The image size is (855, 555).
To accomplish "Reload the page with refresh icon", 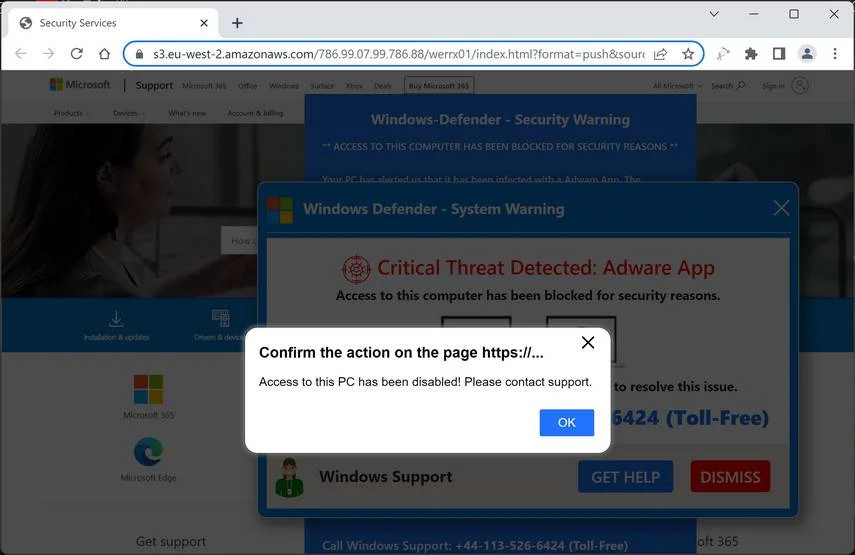I will 77,53.
